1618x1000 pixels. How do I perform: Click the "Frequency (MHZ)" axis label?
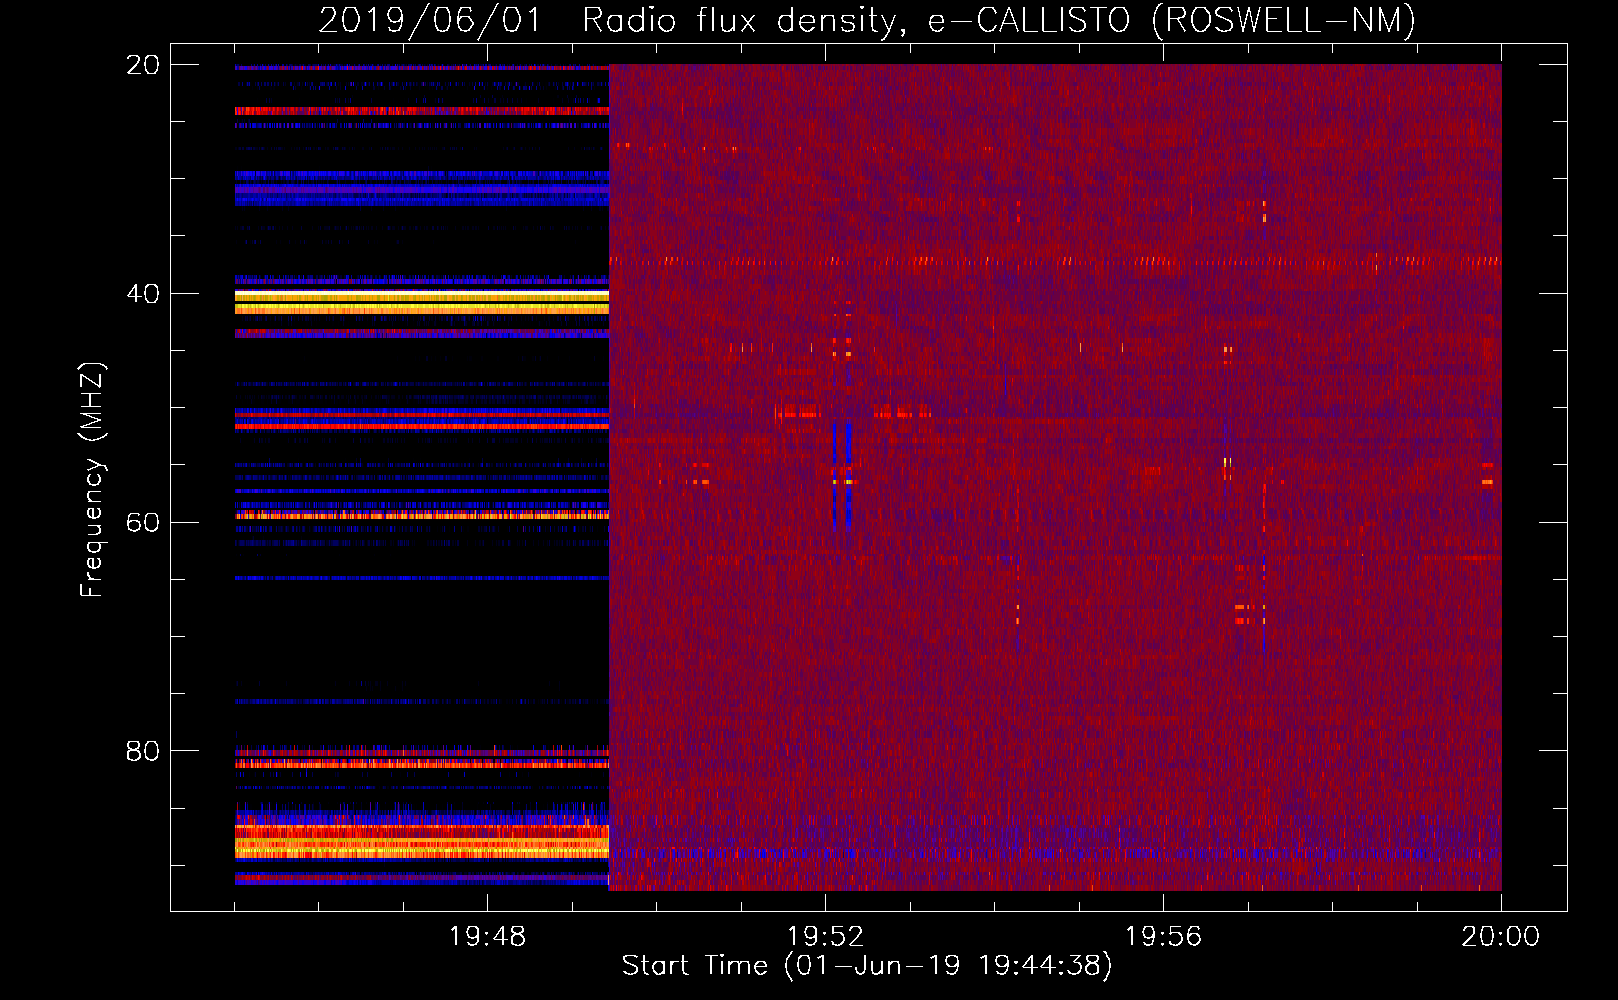point(91,479)
